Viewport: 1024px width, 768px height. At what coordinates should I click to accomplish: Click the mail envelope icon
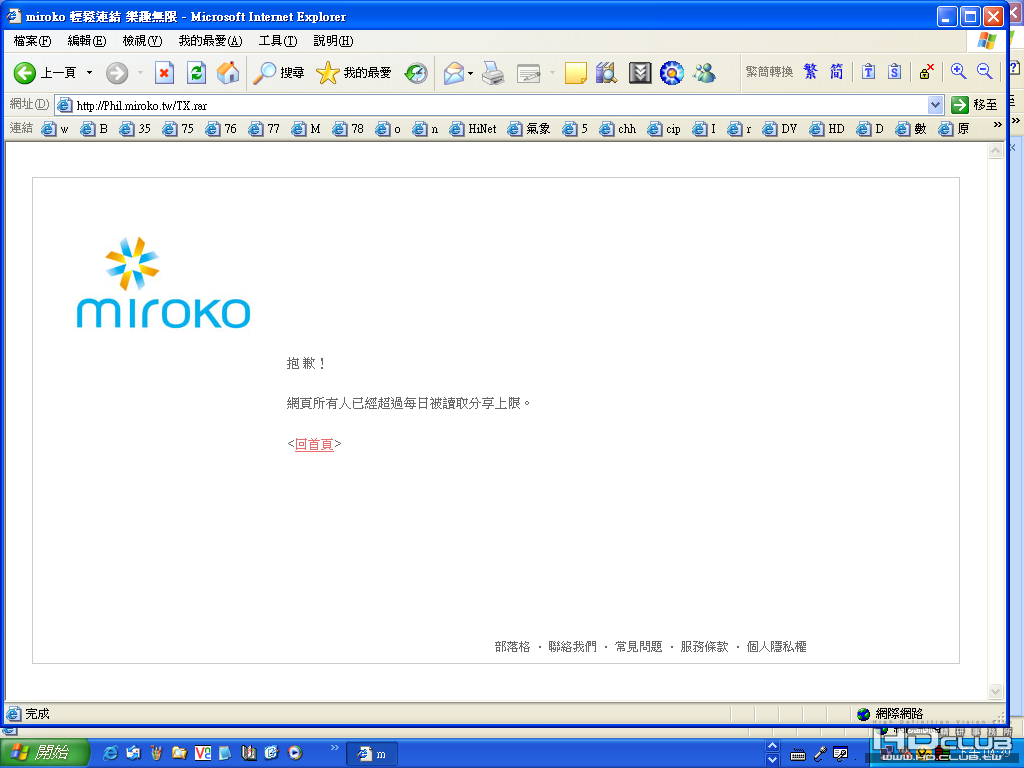[x=453, y=72]
